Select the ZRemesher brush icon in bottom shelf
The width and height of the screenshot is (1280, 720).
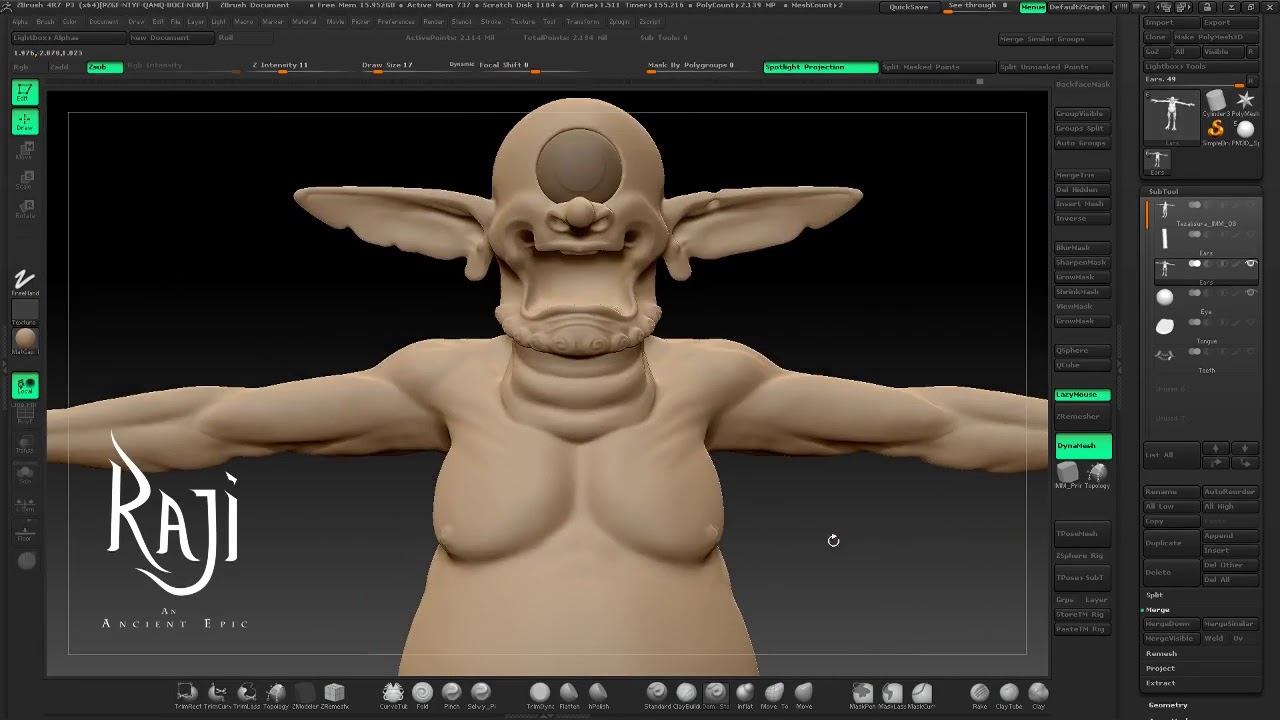(334, 693)
